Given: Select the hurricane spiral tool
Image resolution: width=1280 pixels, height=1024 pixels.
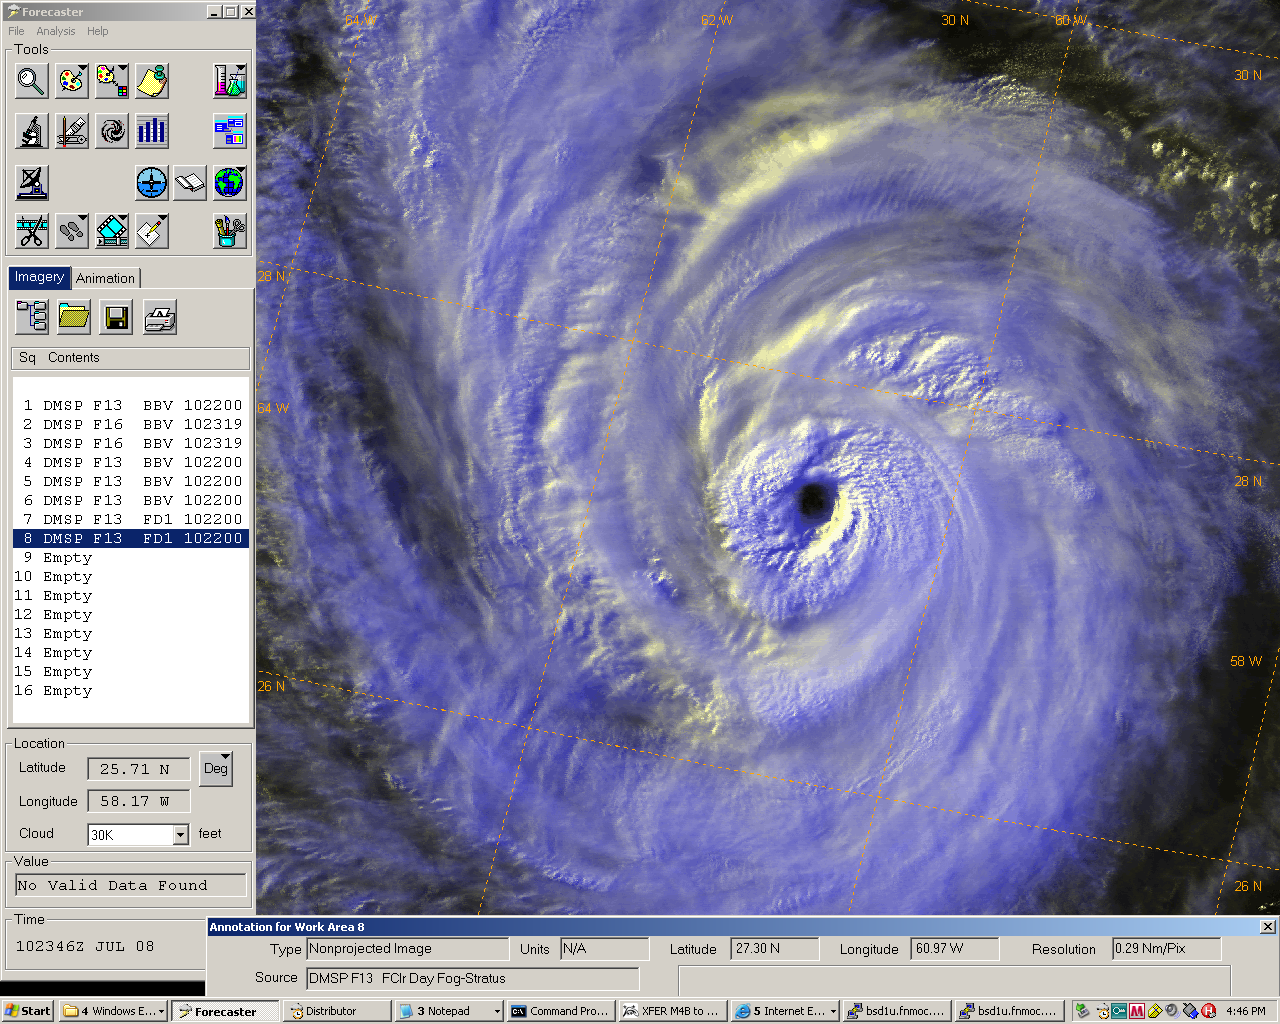Looking at the screenshot, I should (112, 131).
